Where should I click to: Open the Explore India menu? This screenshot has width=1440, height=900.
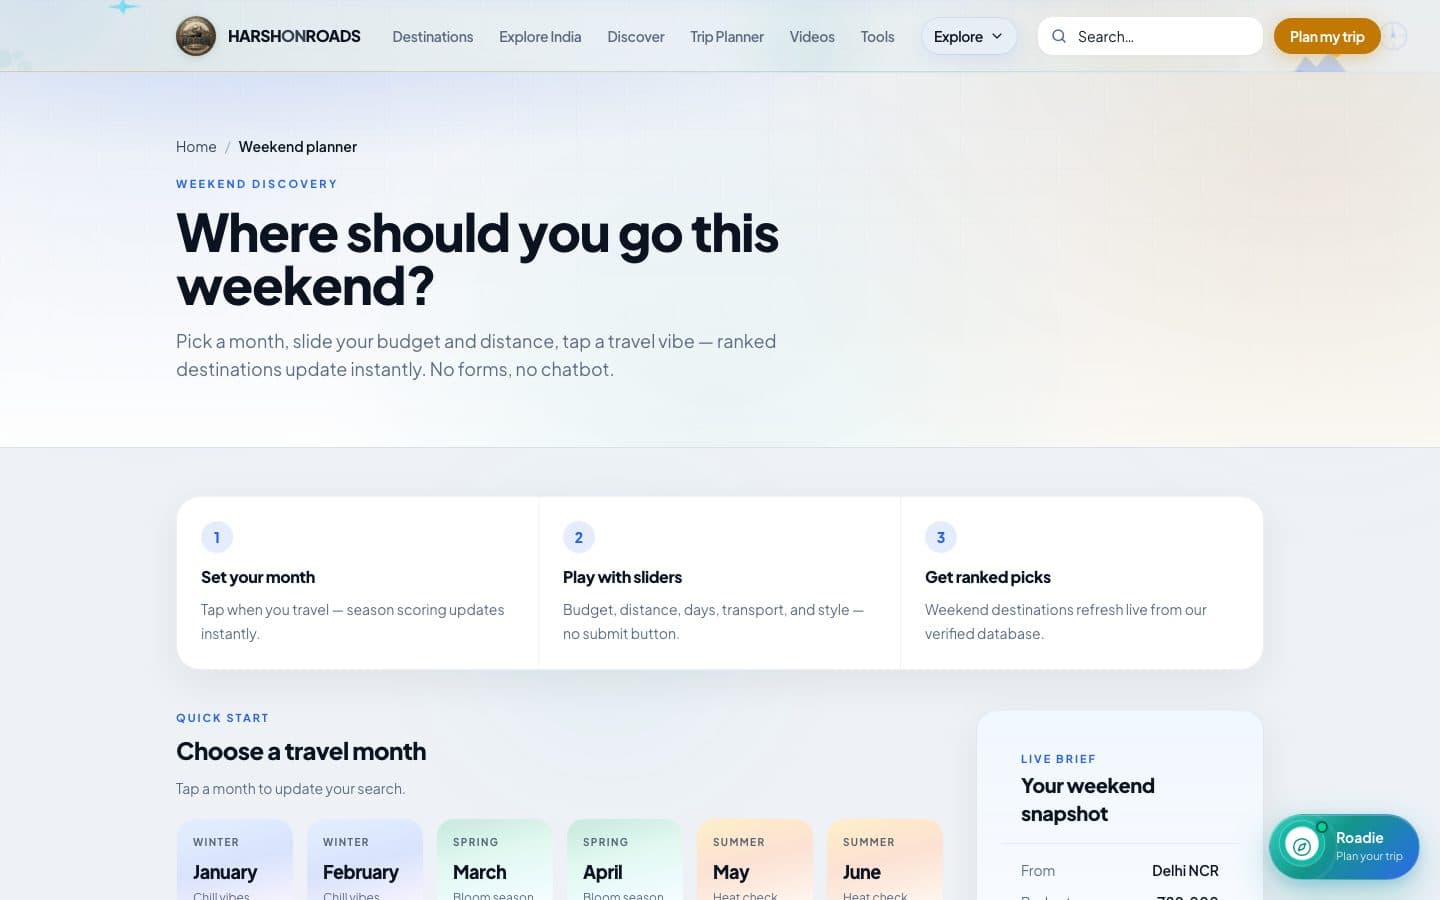540,36
